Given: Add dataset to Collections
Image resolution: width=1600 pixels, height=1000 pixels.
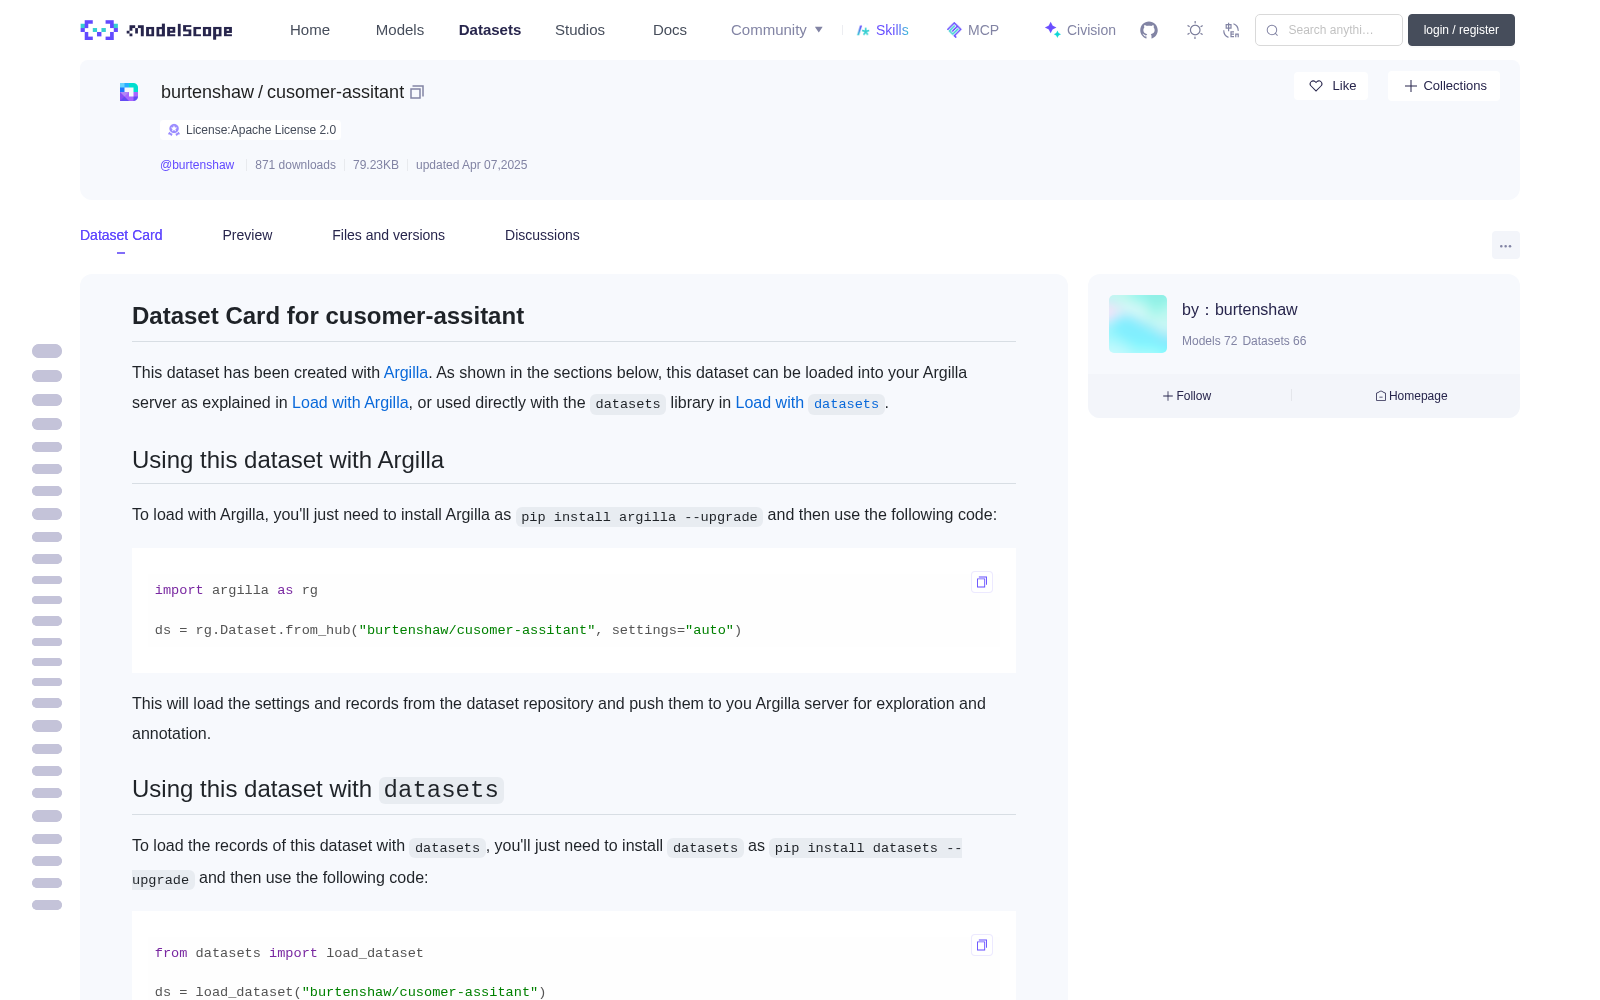Looking at the screenshot, I should pos(1445,86).
